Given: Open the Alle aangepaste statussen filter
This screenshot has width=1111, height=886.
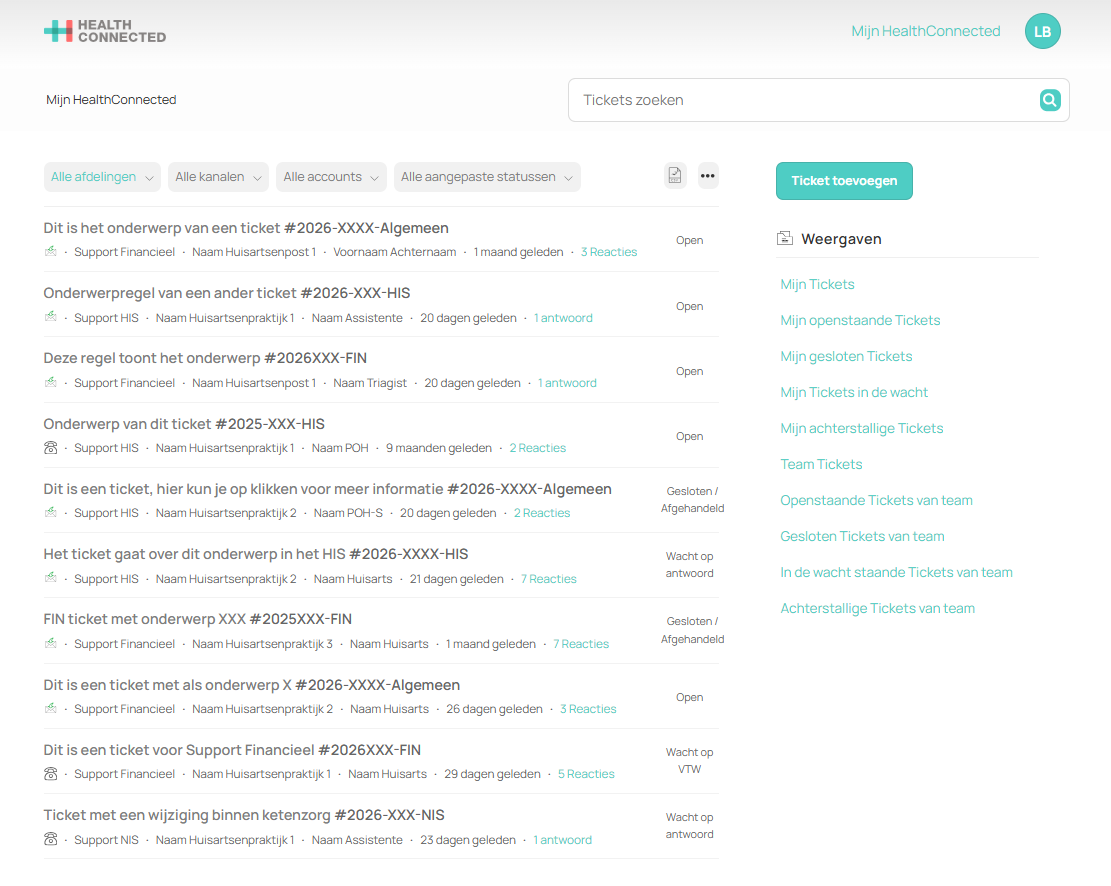Looking at the screenshot, I should click(487, 177).
